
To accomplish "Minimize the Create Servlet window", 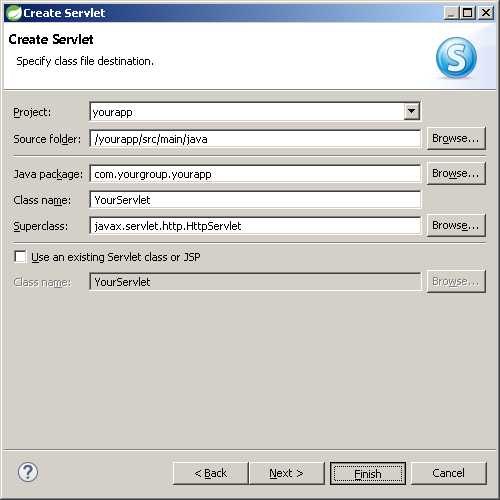I will coord(452,13).
